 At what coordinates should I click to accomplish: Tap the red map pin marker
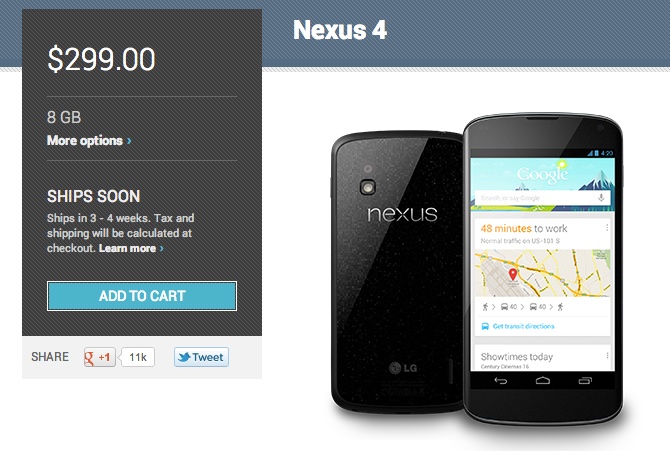tap(513, 274)
